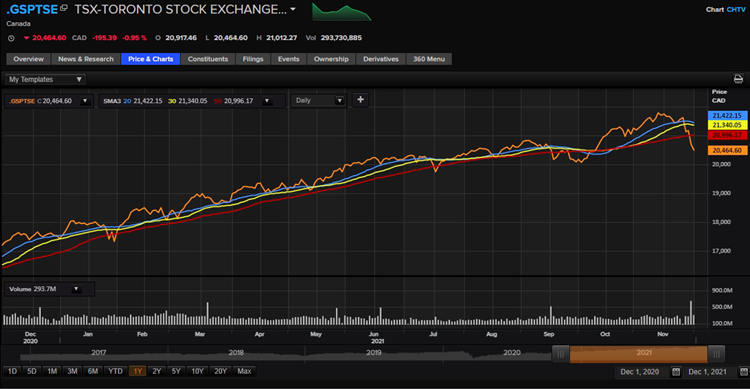Select the Price & Charts tab
Image resolution: width=750 pixels, height=389 pixels.
pyautogui.click(x=151, y=59)
